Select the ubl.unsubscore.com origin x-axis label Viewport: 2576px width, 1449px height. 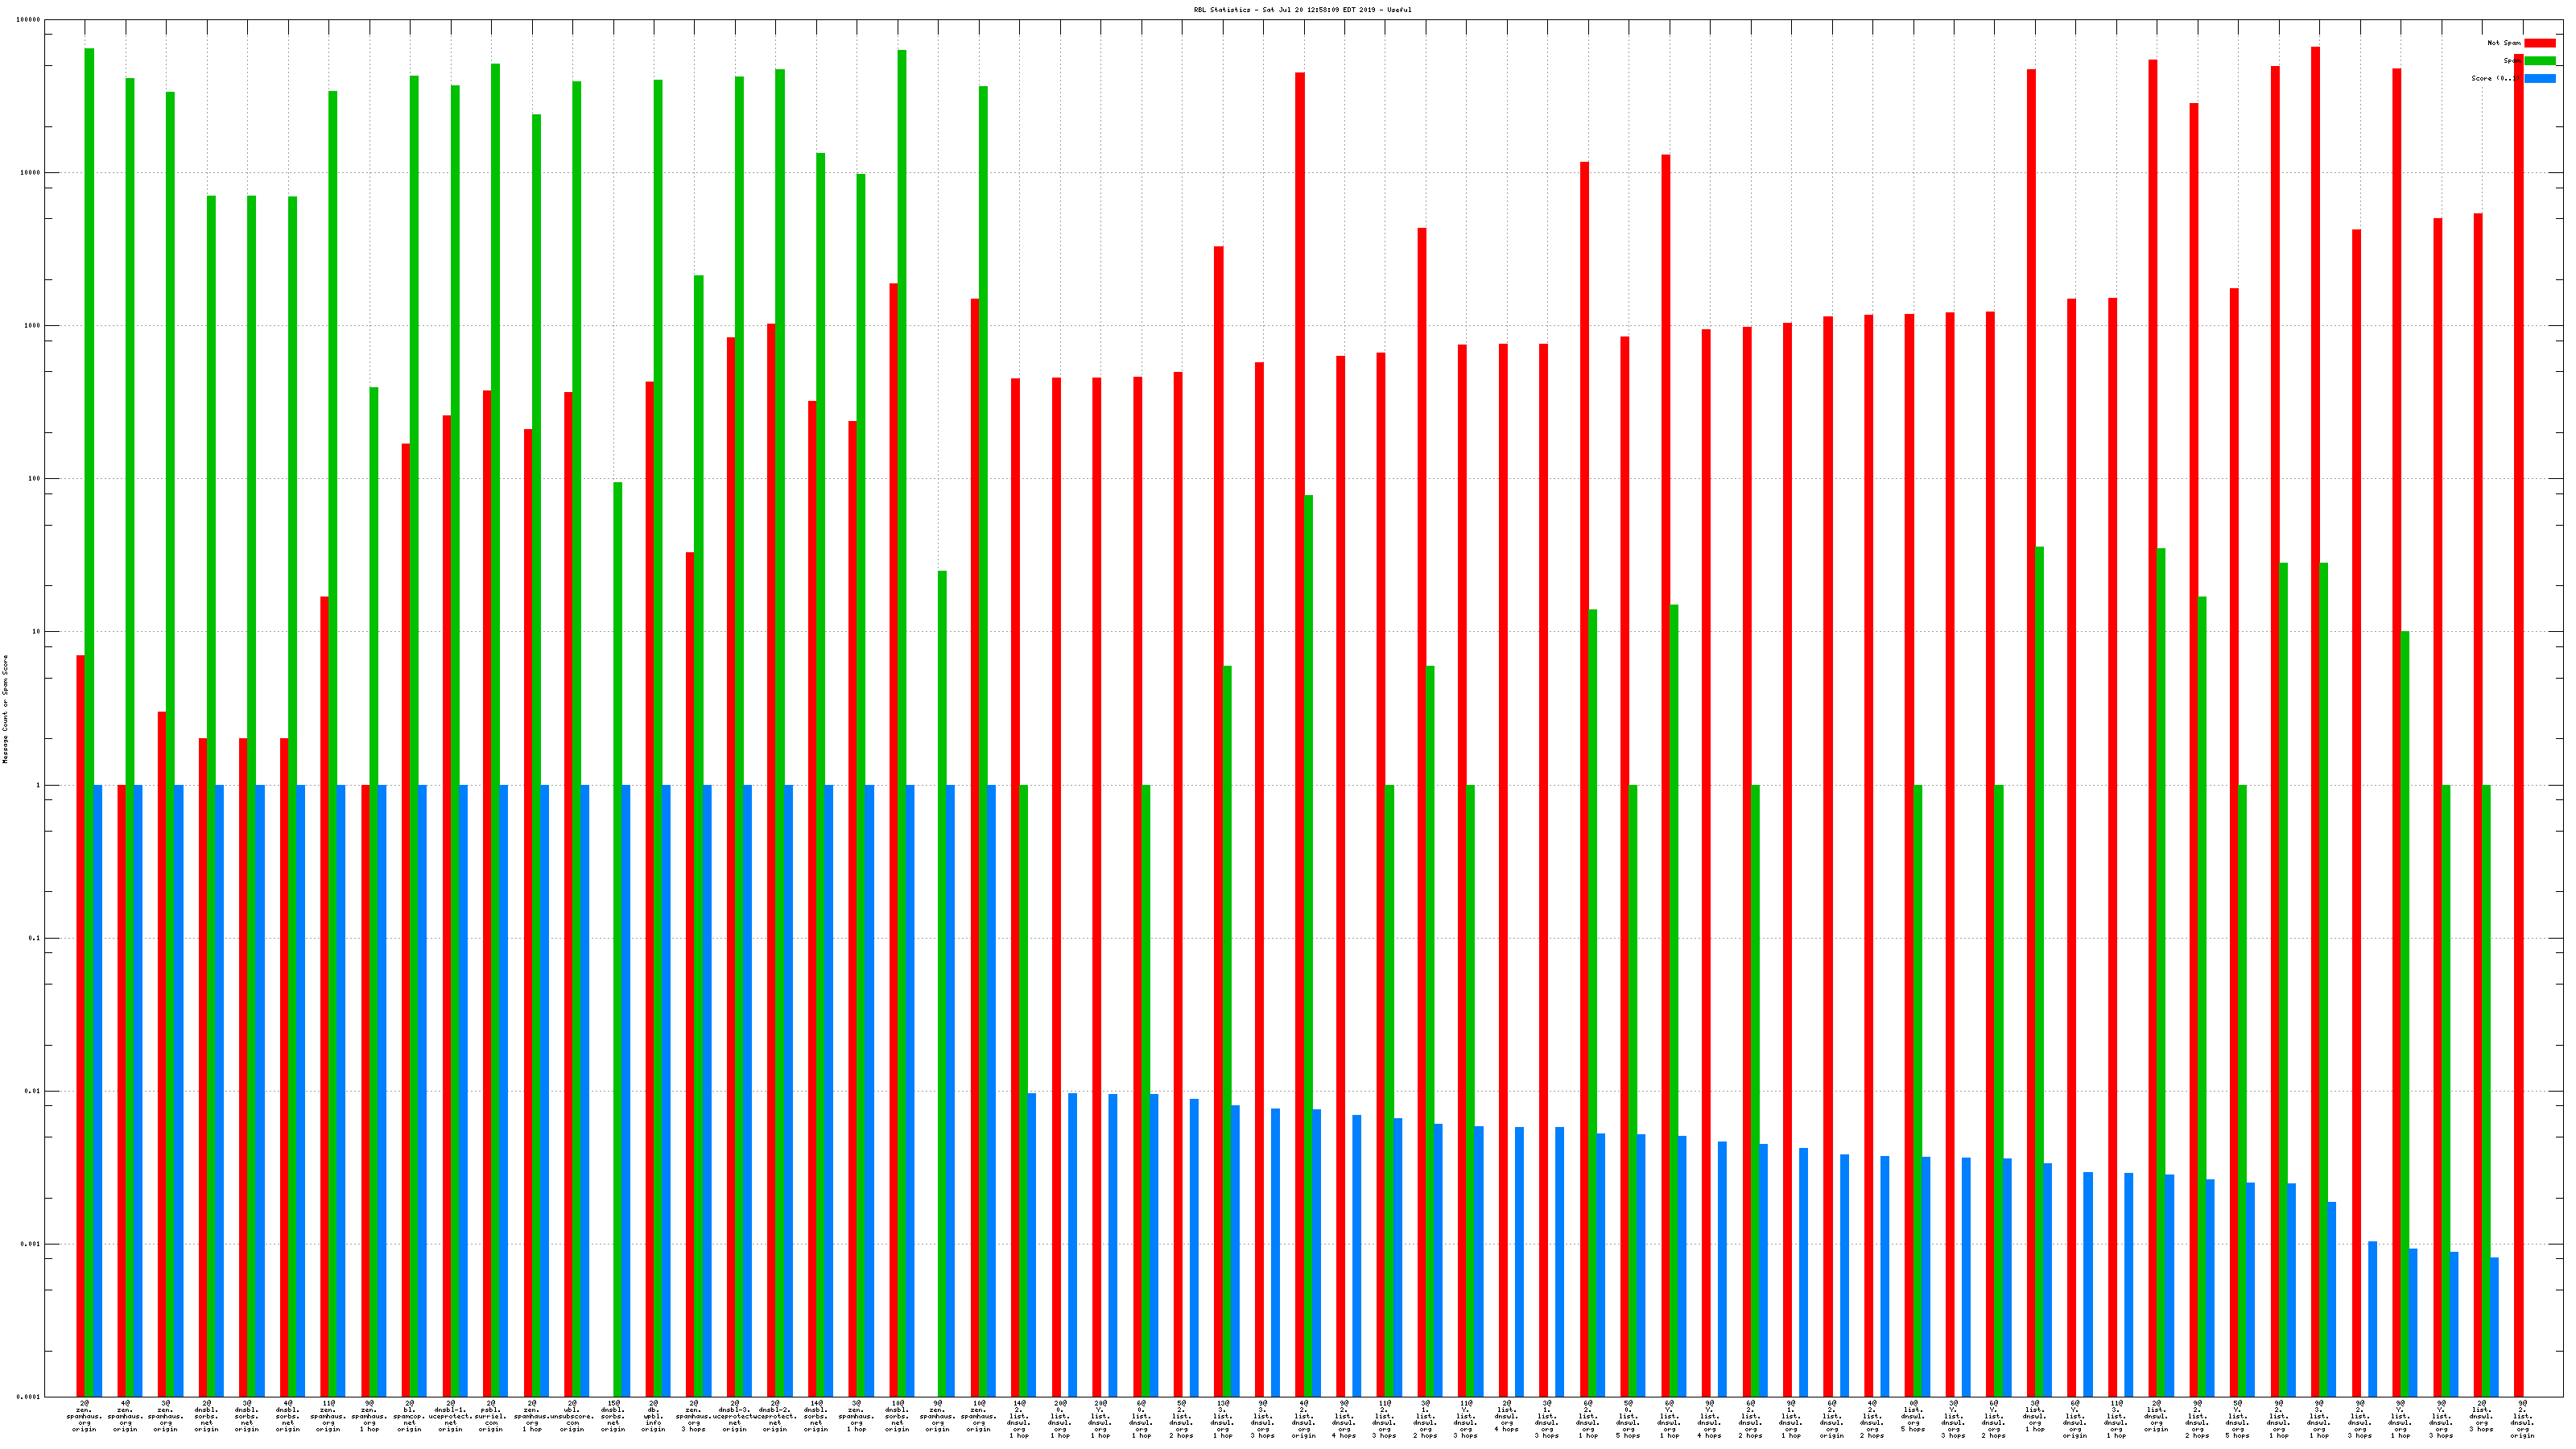(x=571, y=1416)
